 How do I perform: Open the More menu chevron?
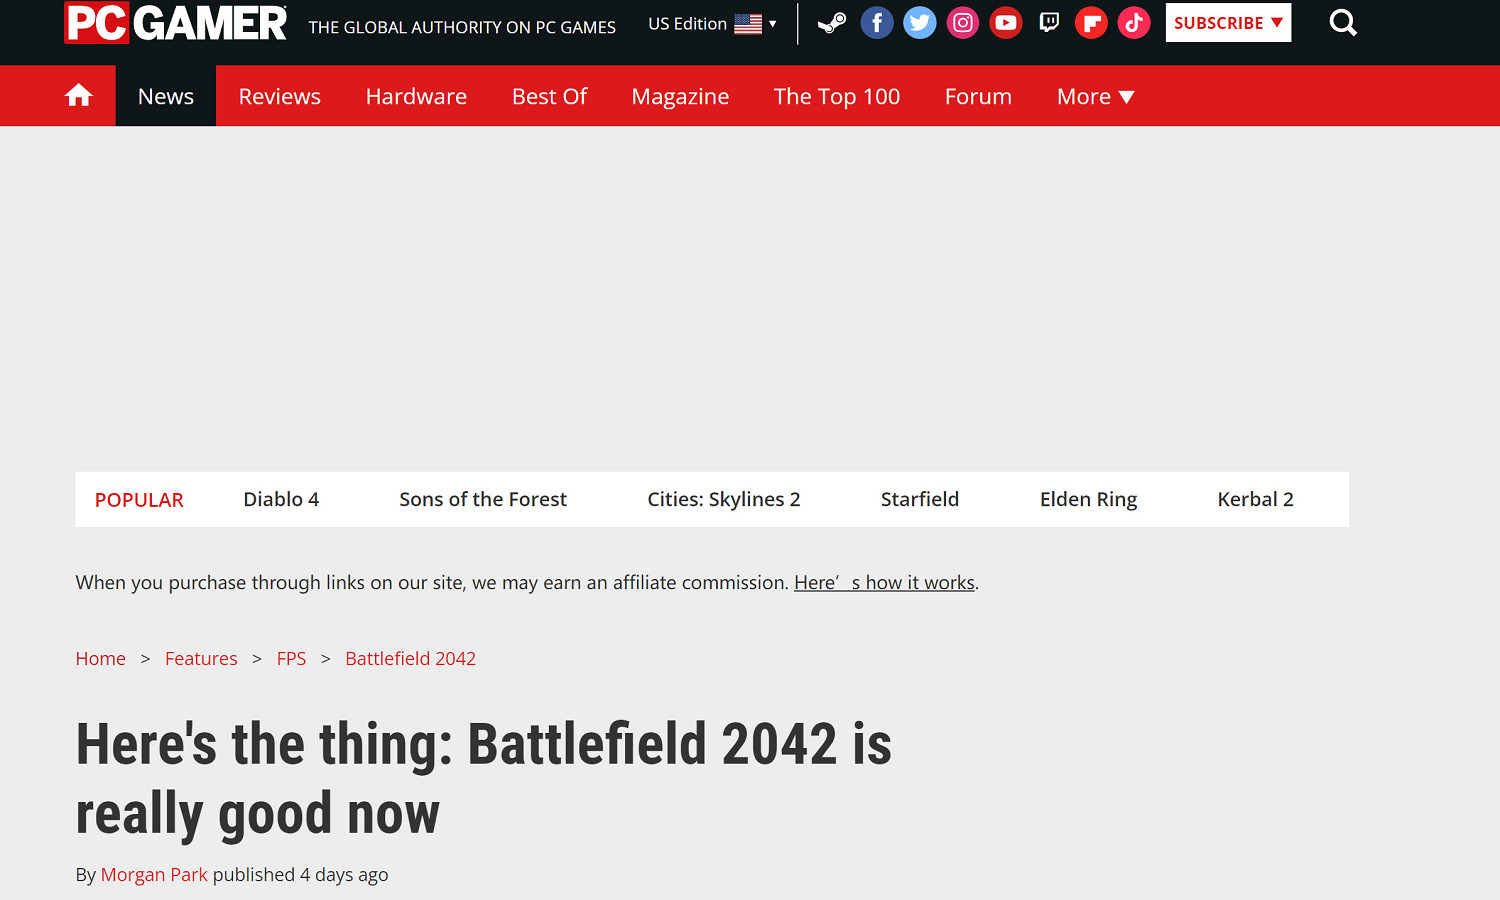[1127, 96]
